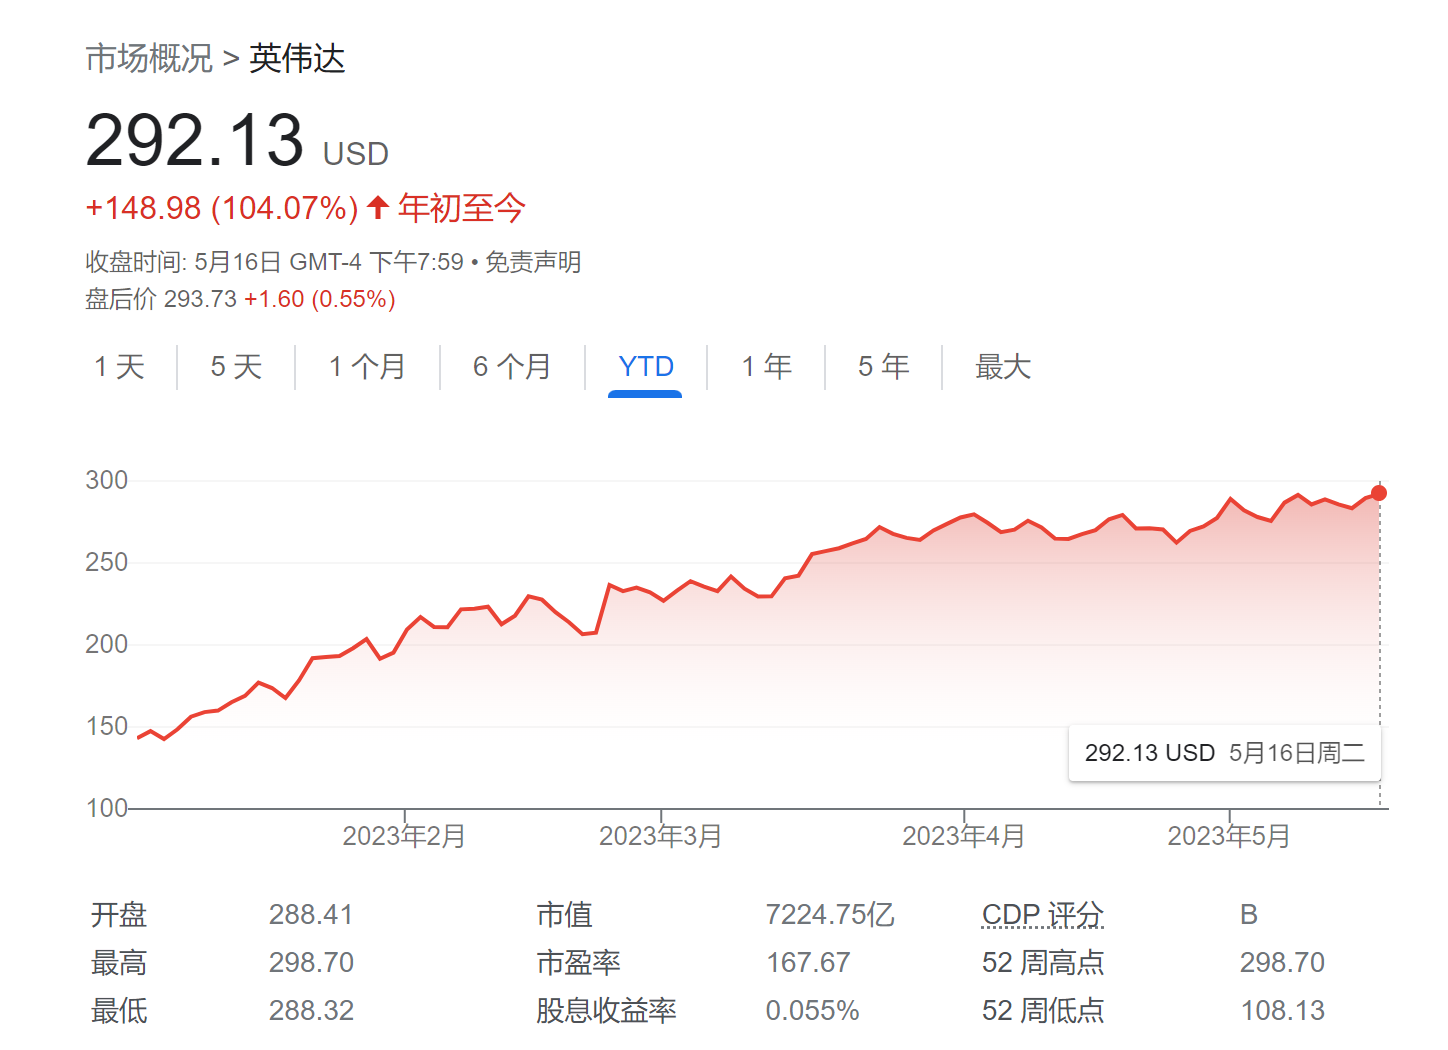Image resolution: width=1448 pixels, height=1050 pixels.
Task: Click the 52 周高点 value 298.70
Action: [1282, 963]
